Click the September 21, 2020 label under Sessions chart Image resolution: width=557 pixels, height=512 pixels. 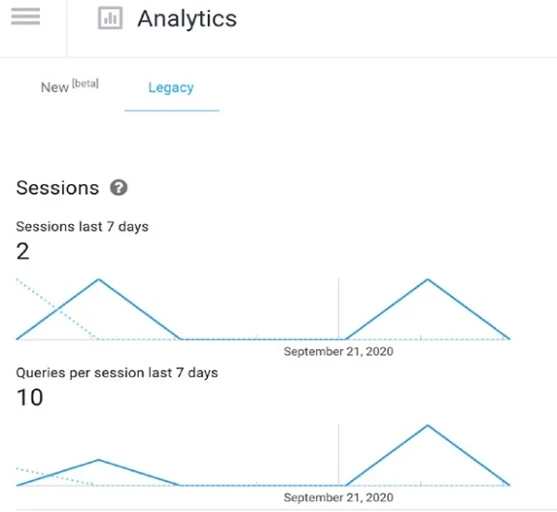pos(339,351)
